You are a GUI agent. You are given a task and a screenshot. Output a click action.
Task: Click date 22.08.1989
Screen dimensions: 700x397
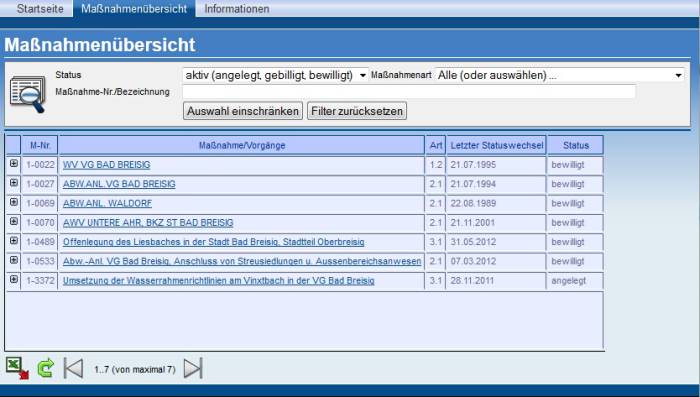pos(473,203)
